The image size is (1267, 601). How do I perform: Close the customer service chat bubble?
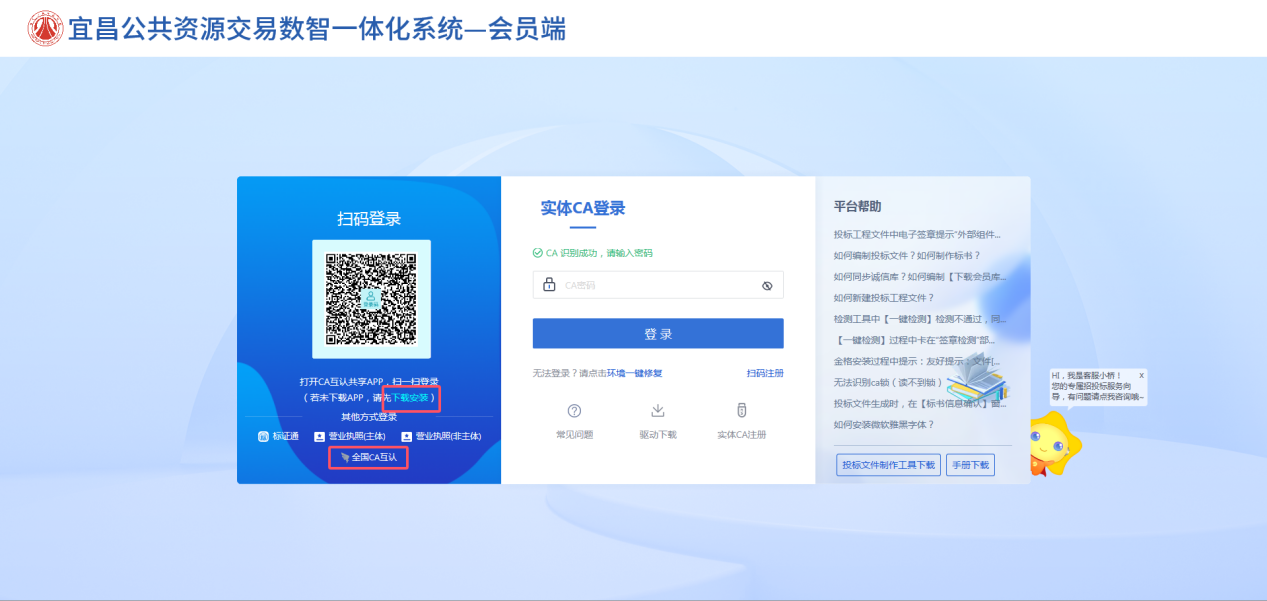[1141, 375]
